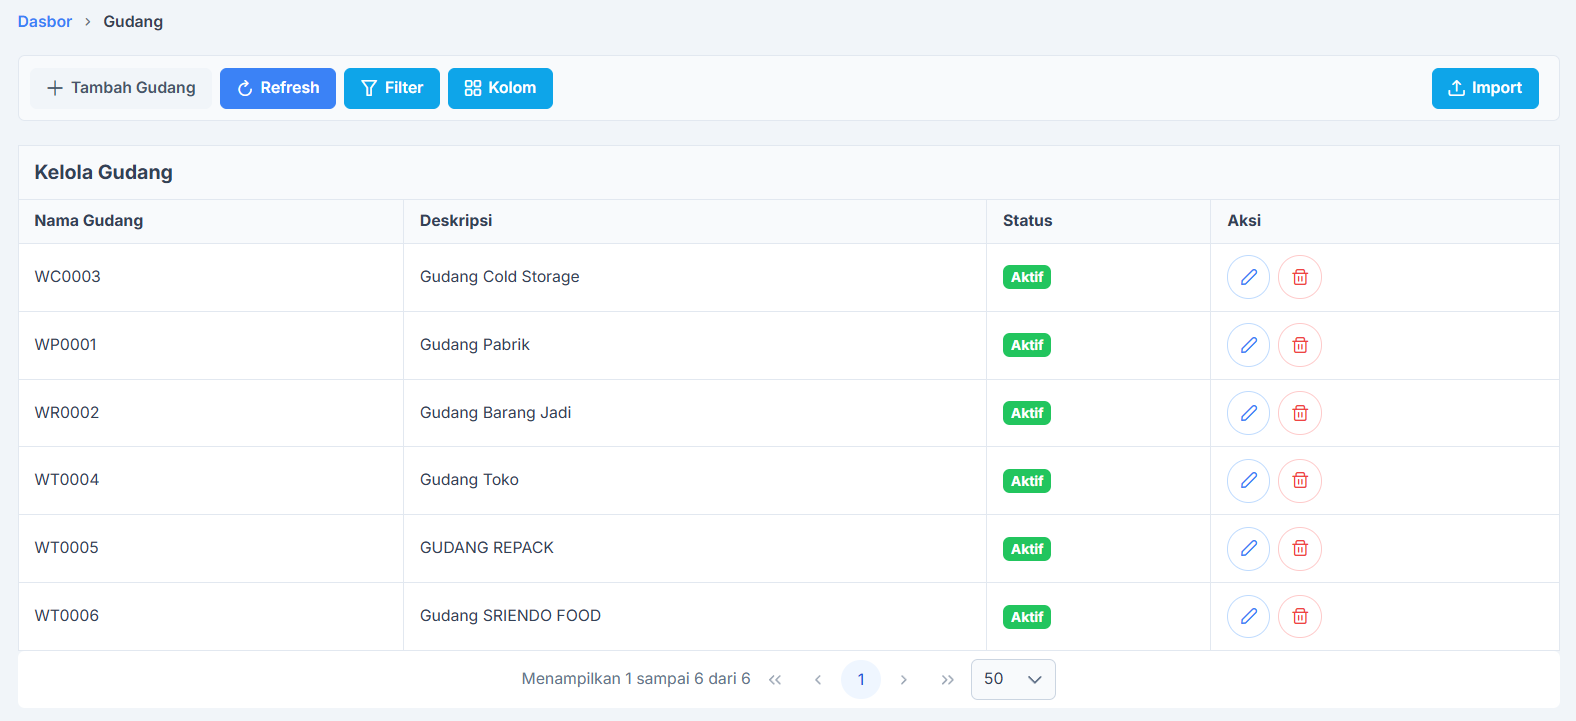Screen dimensions: 1576x721
Task: Click the Tambah Gudang button
Action: click(x=121, y=88)
